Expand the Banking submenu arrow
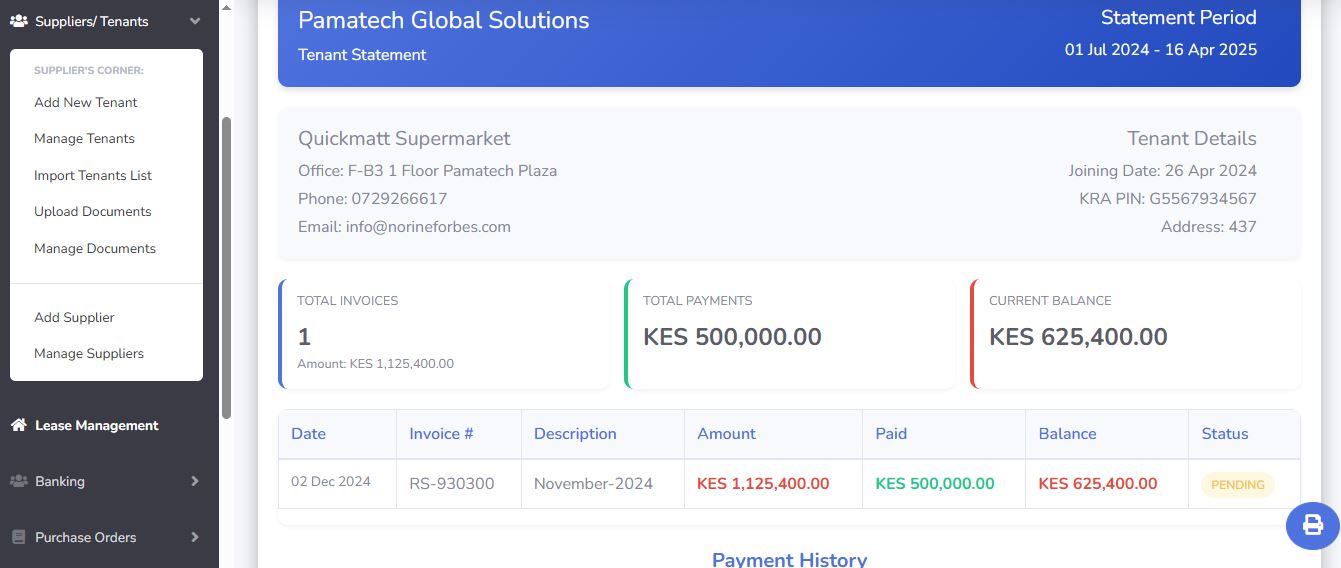 [x=195, y=481]
